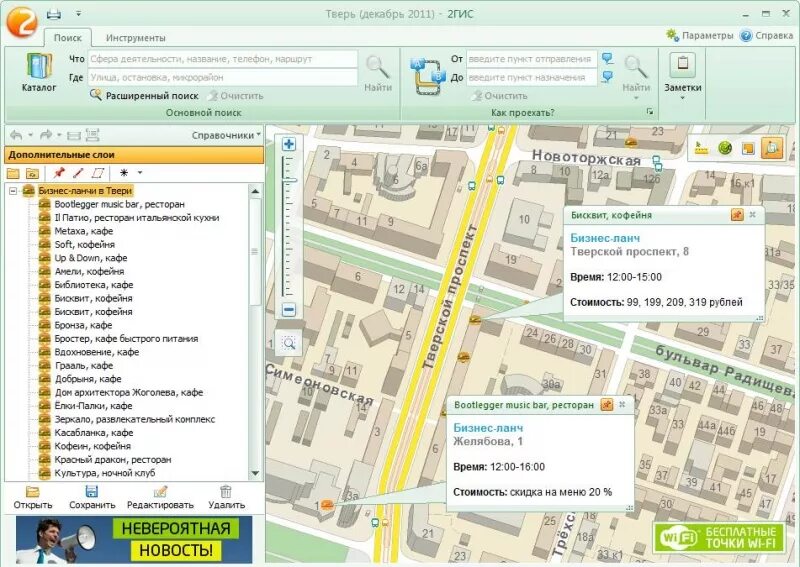Select the line drawing tool
Viewport: 800px width, 567px height.
(x=78, y=173)
